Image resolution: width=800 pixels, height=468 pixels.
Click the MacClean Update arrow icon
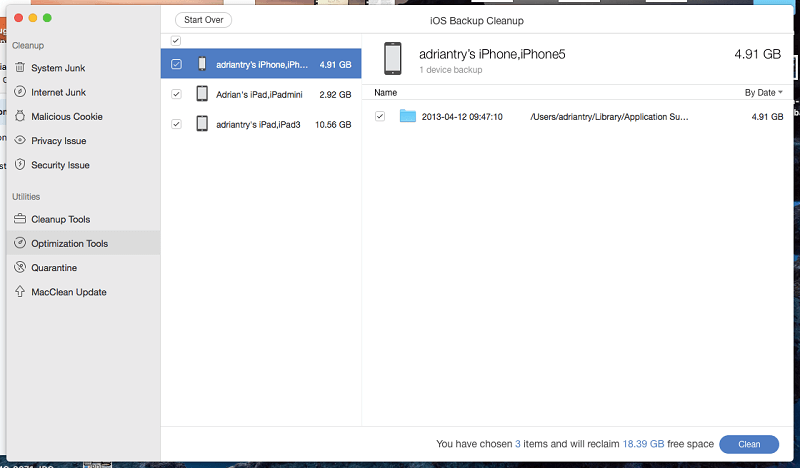(20, 291)
